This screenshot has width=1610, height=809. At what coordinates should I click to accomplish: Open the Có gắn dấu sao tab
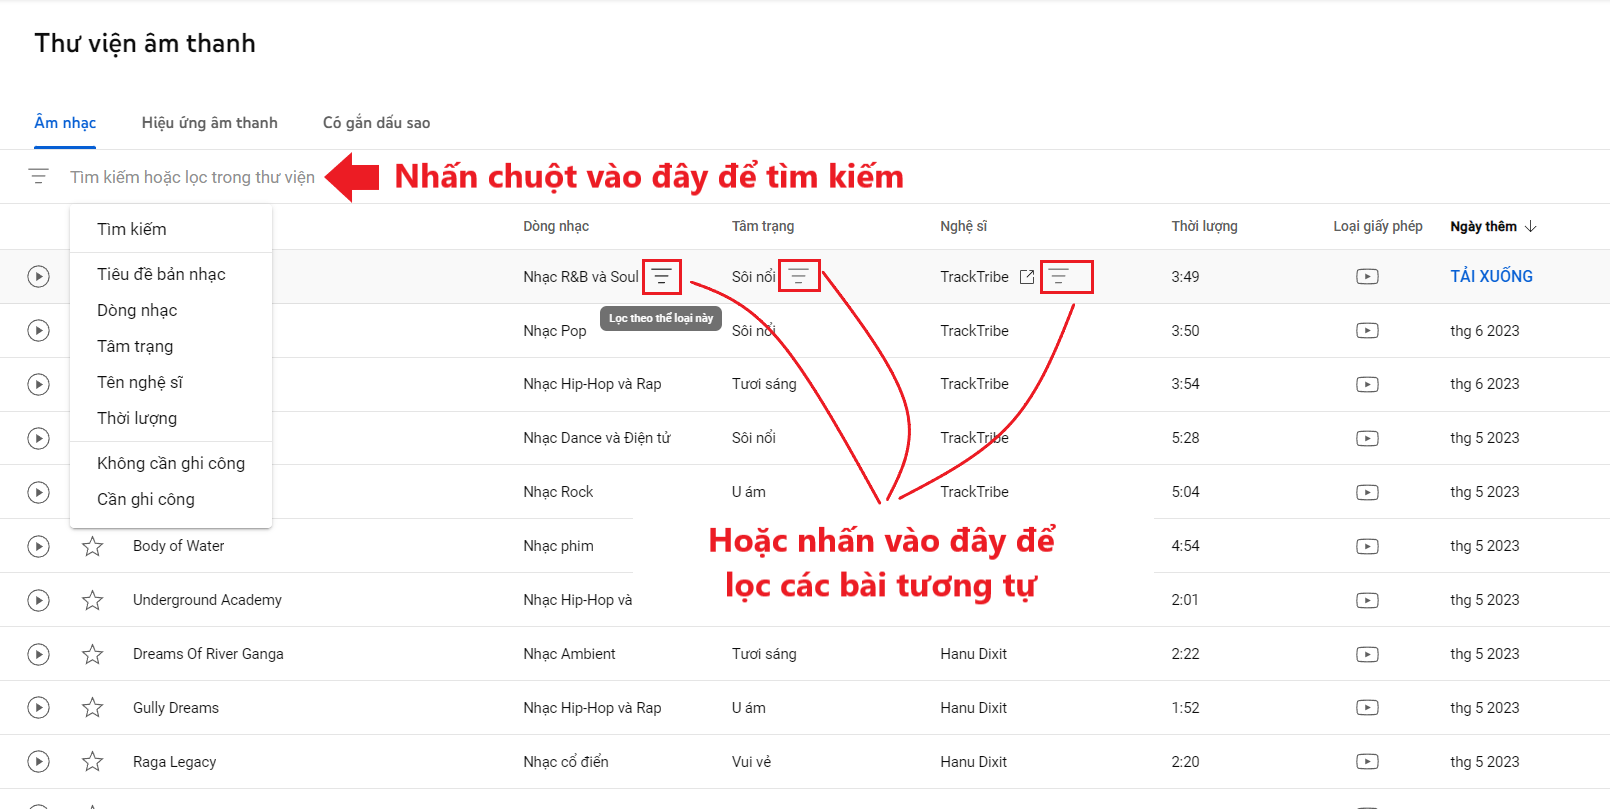pos(376,123)
